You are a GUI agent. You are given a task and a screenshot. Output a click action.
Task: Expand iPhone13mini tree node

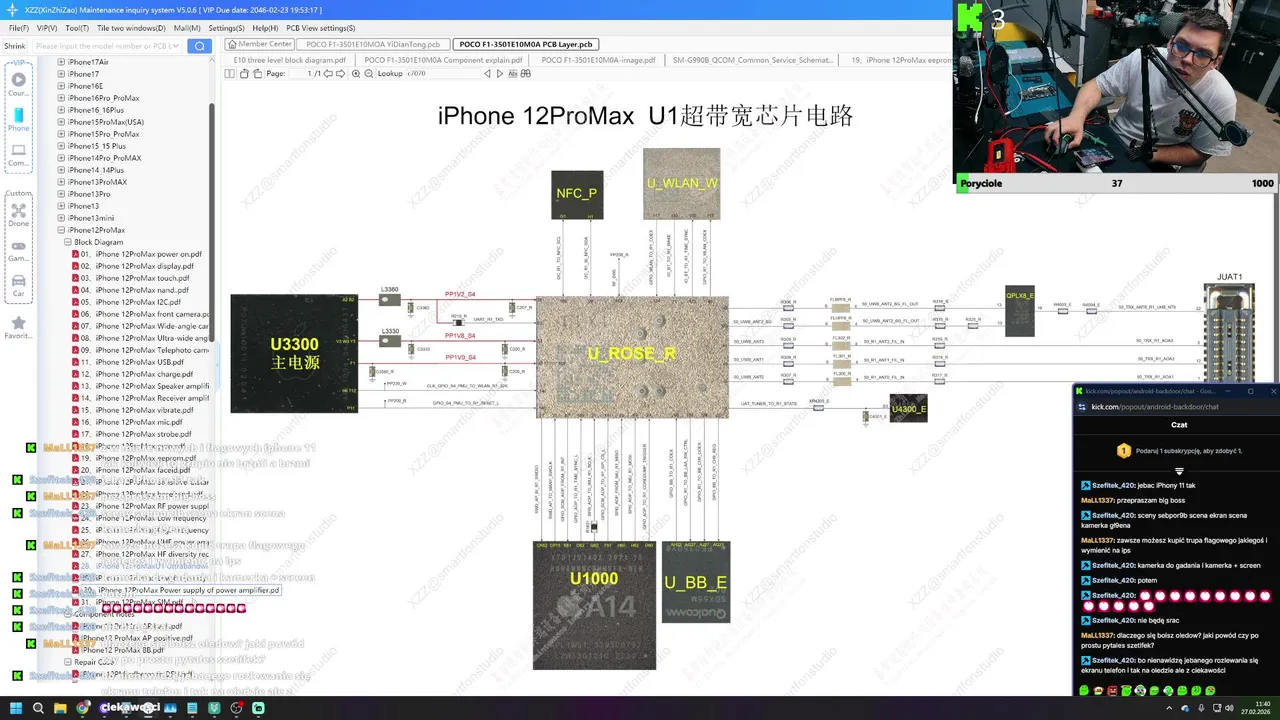[x=61, y=218]
